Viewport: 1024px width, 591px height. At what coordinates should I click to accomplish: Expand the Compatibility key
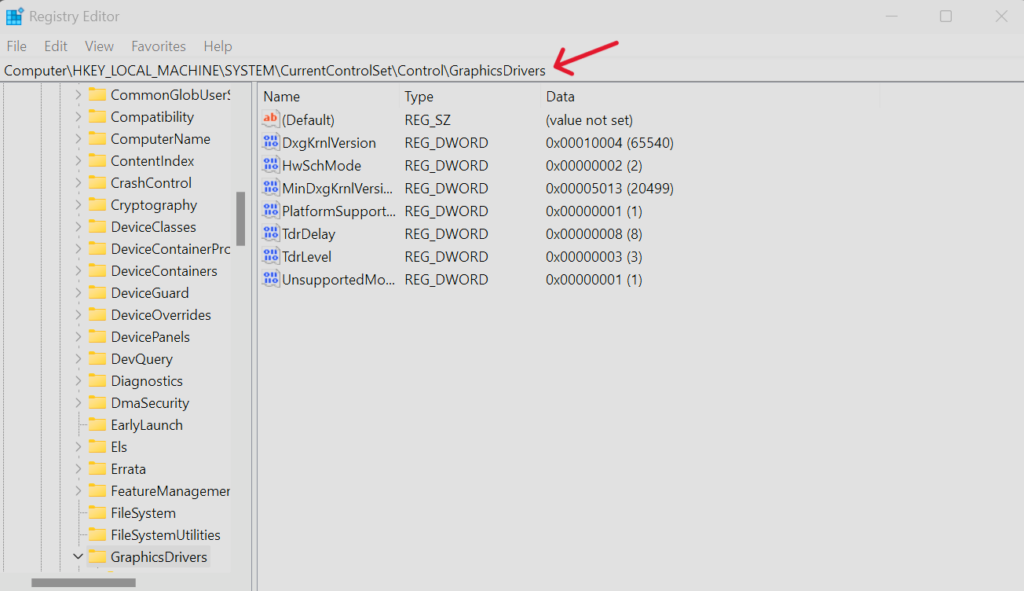click(78, 117)
